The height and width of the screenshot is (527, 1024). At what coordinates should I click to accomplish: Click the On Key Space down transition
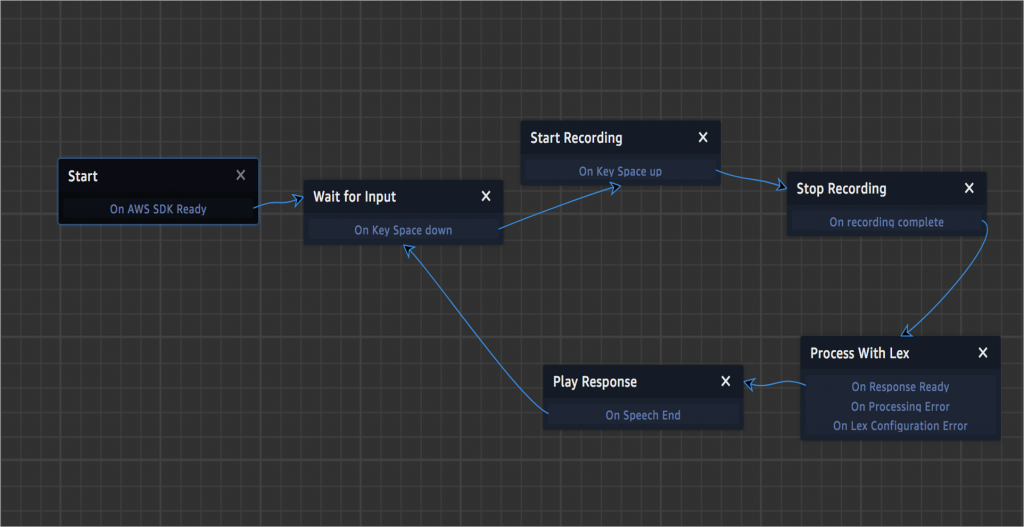tap(403, 230)
